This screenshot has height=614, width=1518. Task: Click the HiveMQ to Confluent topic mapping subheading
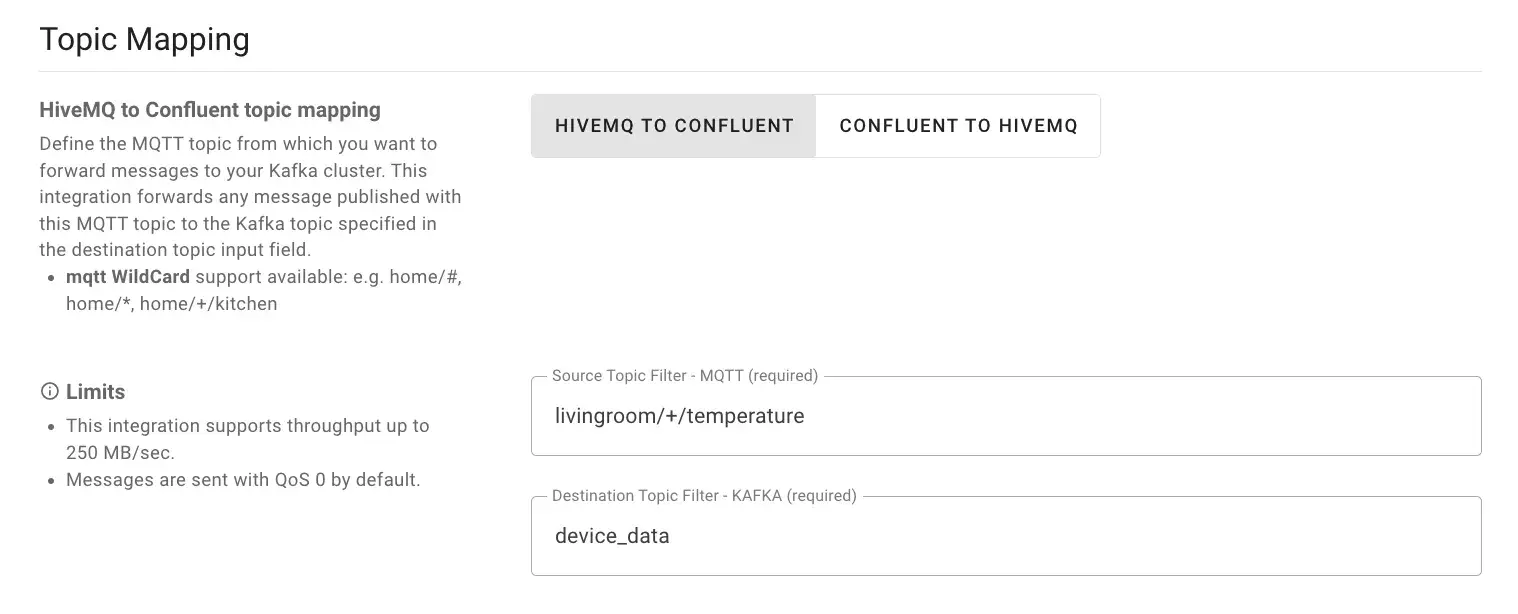(210, 110)
